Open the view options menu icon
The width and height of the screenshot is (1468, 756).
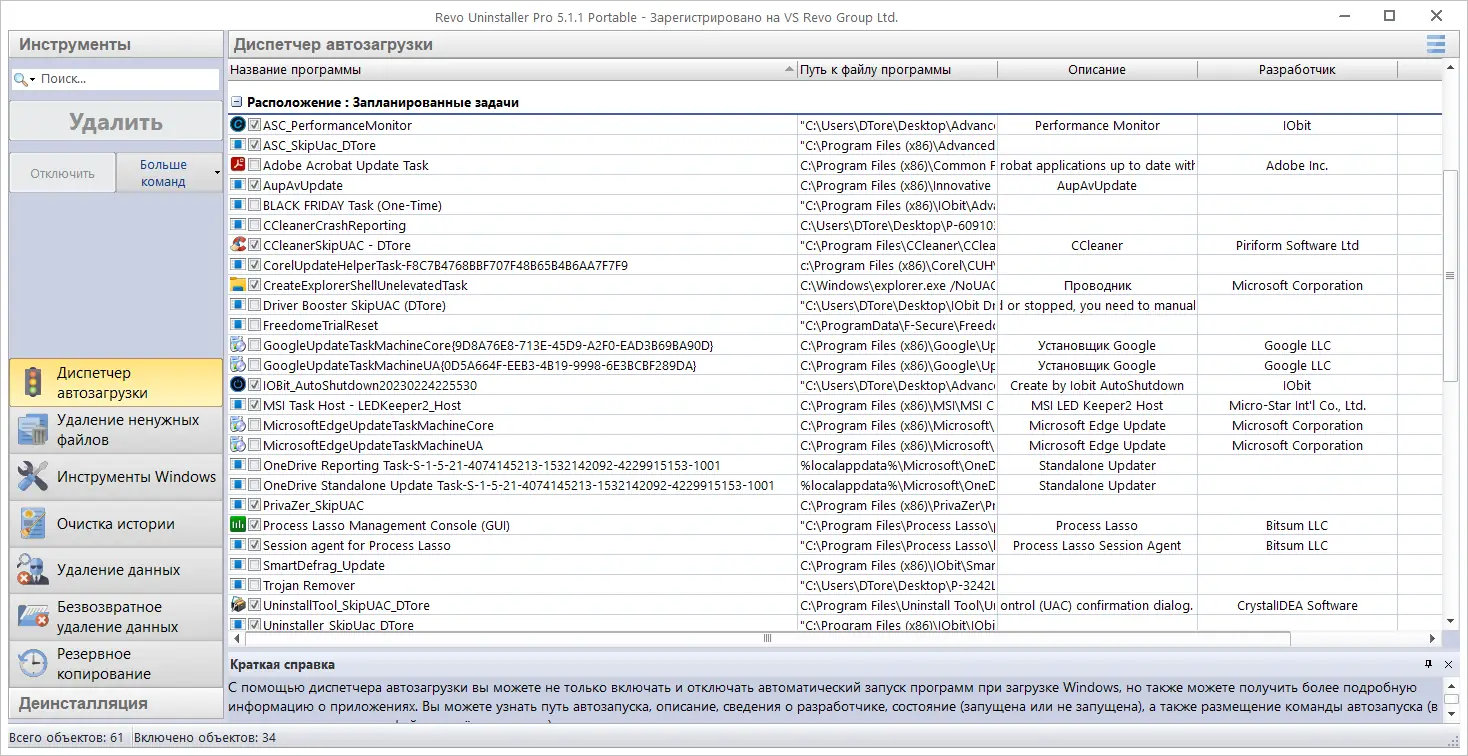1436,44
